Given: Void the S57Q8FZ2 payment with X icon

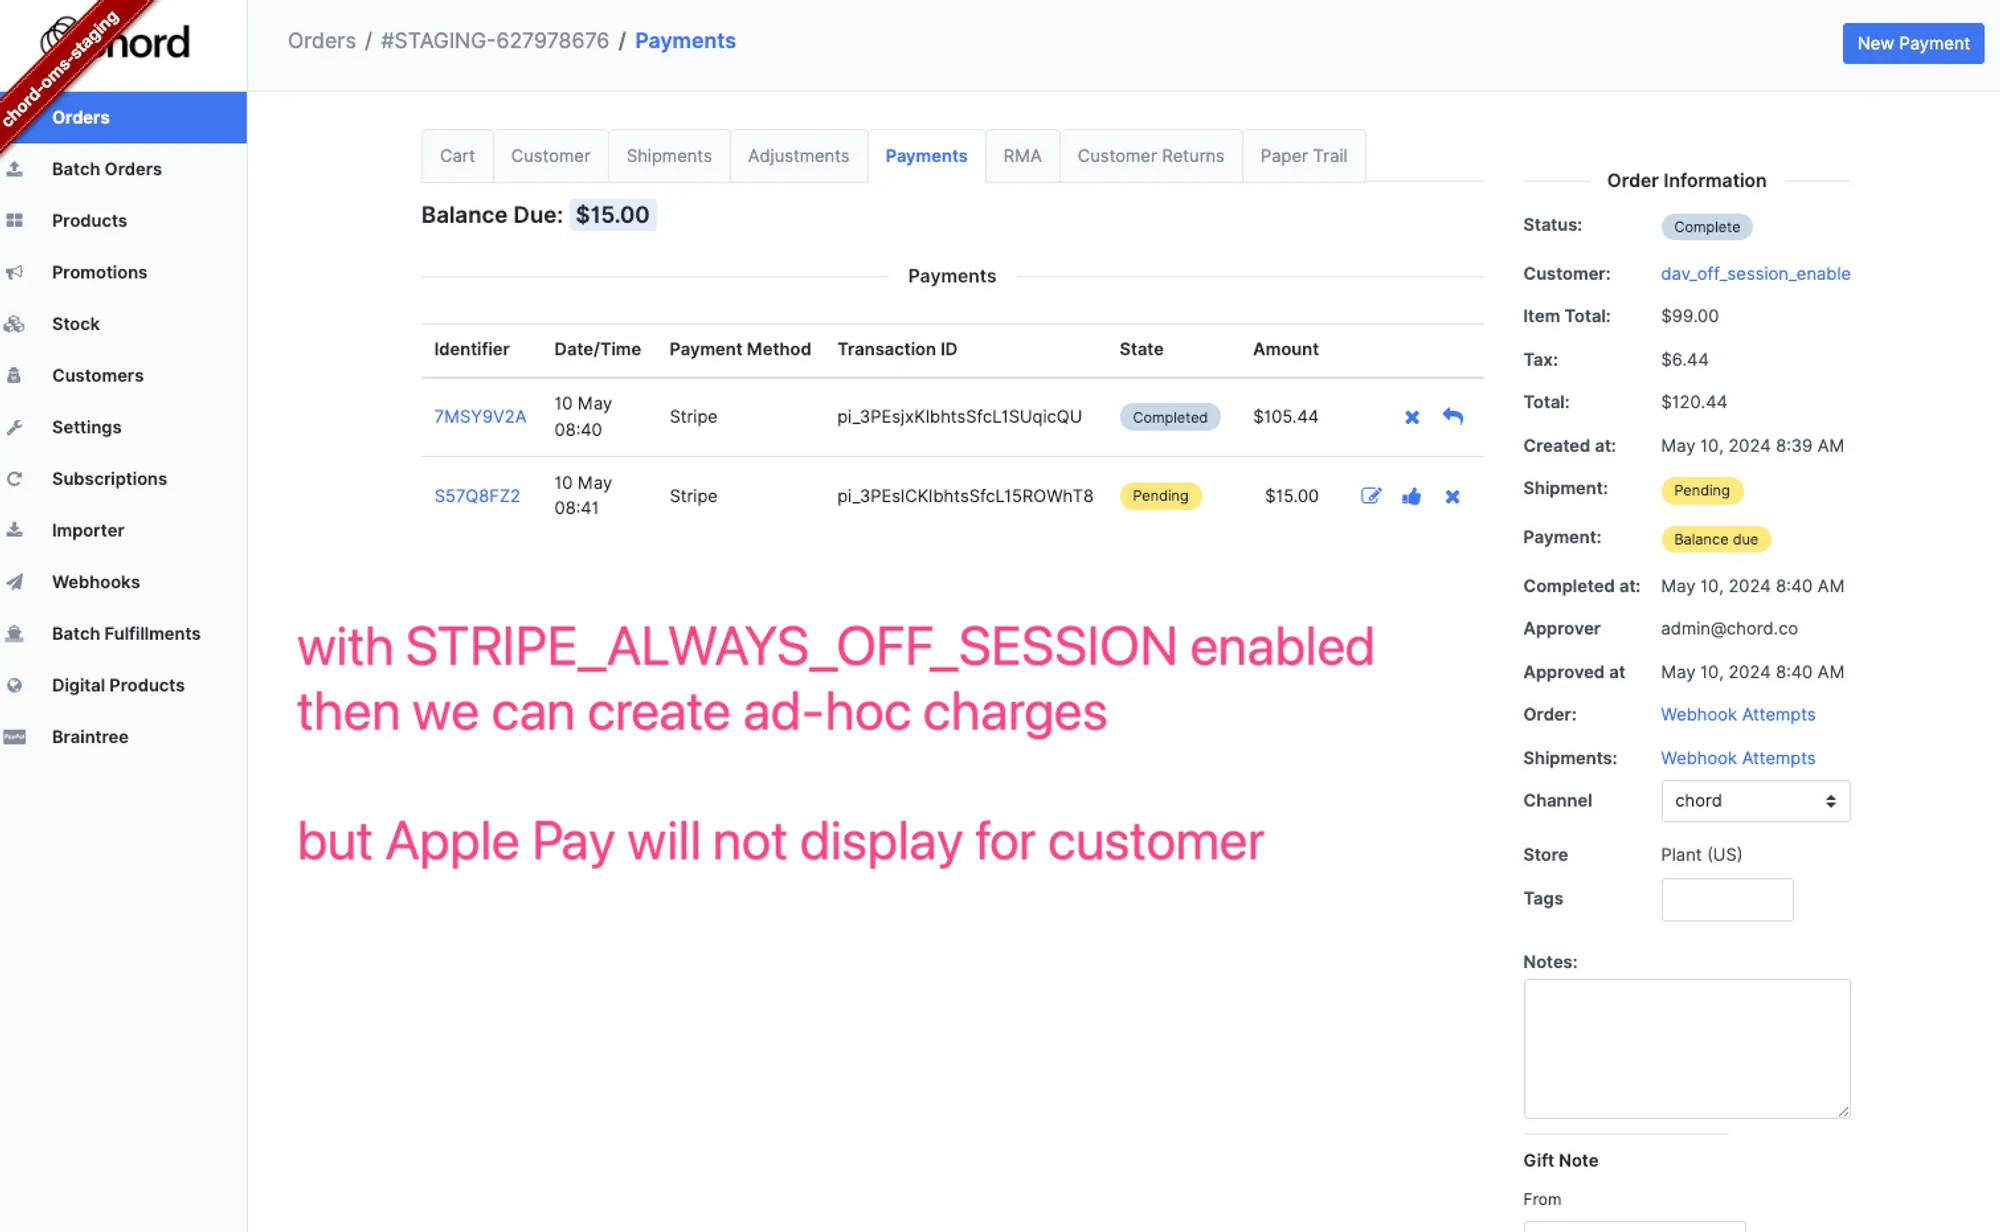Looking at the screenshot, I should point(1452,496).
